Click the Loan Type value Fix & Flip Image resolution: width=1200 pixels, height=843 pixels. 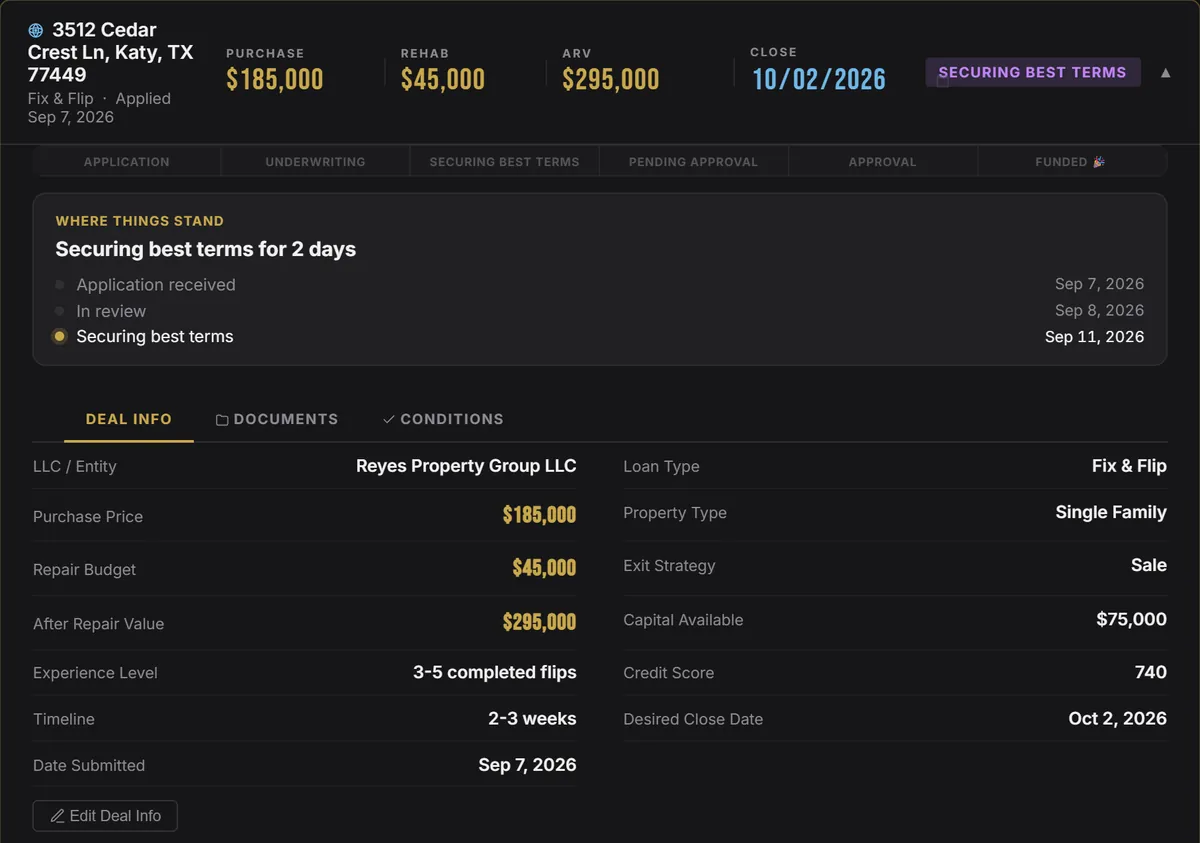[1129, 466]
